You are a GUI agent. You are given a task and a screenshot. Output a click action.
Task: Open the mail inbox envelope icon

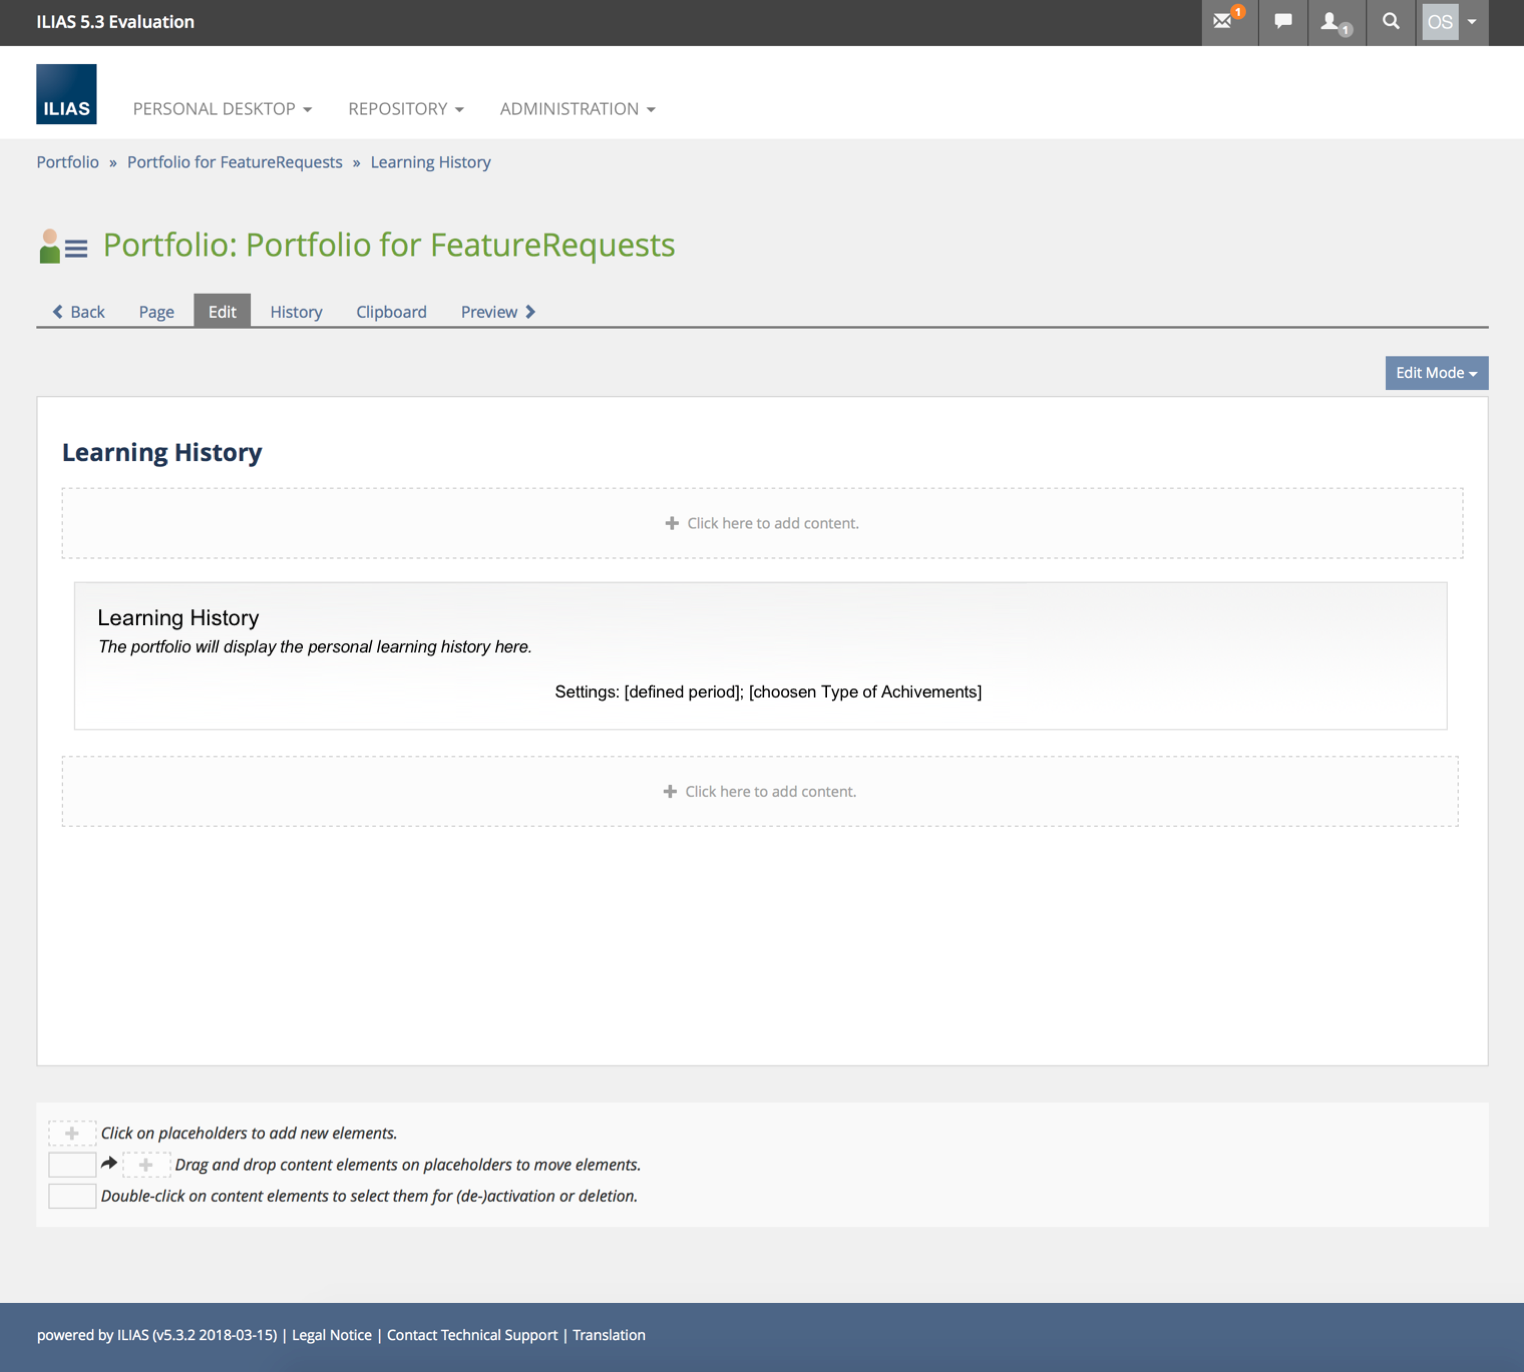click(1224, 22)
